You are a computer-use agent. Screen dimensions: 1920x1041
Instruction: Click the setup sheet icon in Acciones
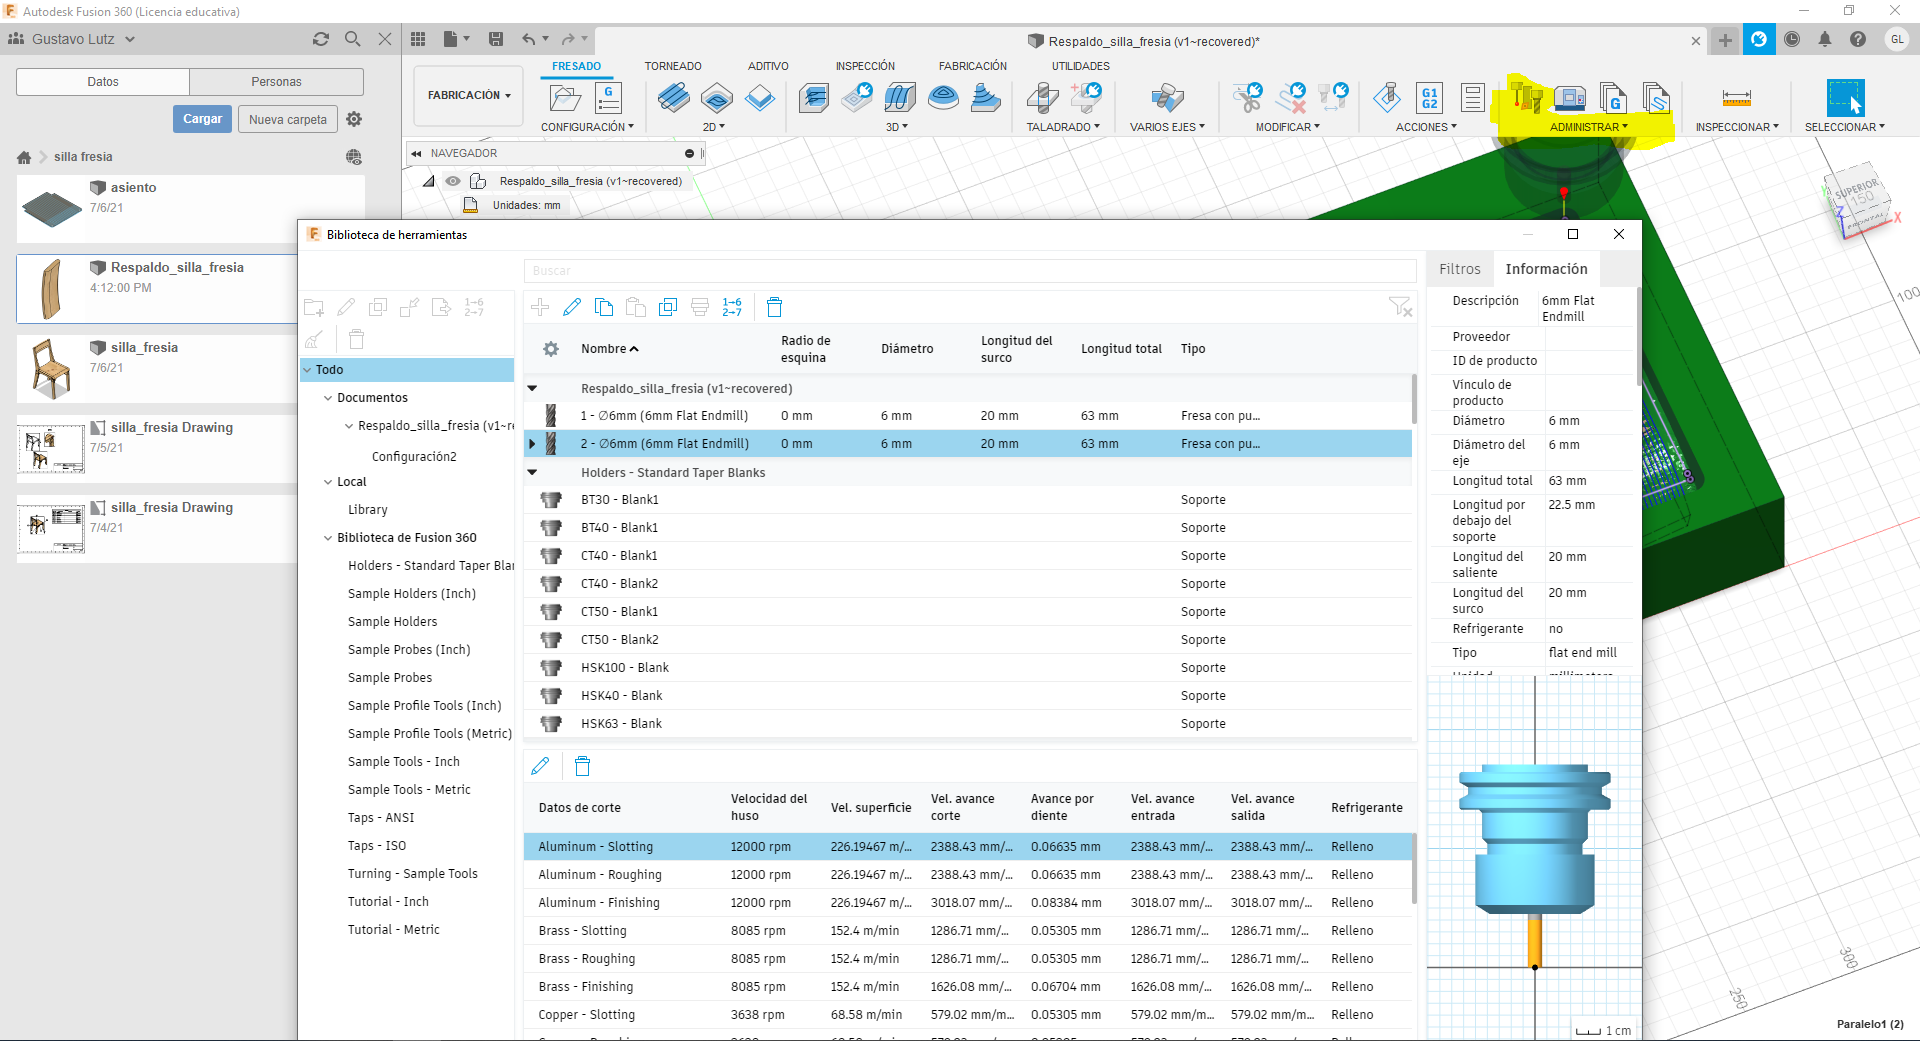[x=1472, y=97]
